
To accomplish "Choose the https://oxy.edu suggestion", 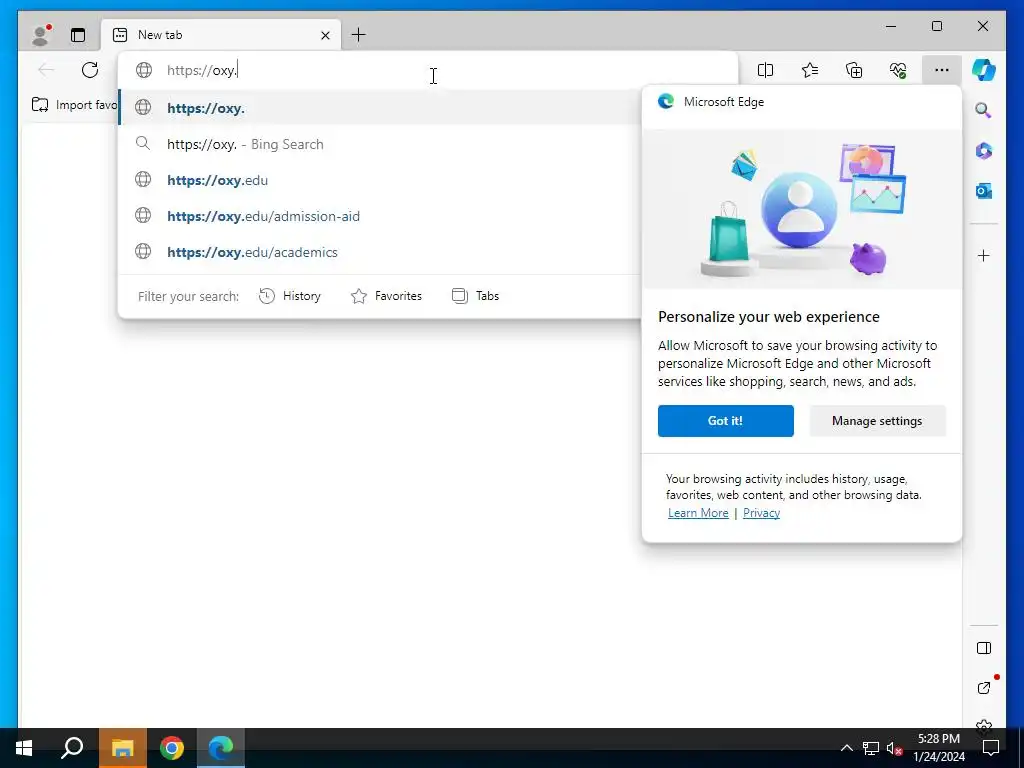I will coord(379,180).
